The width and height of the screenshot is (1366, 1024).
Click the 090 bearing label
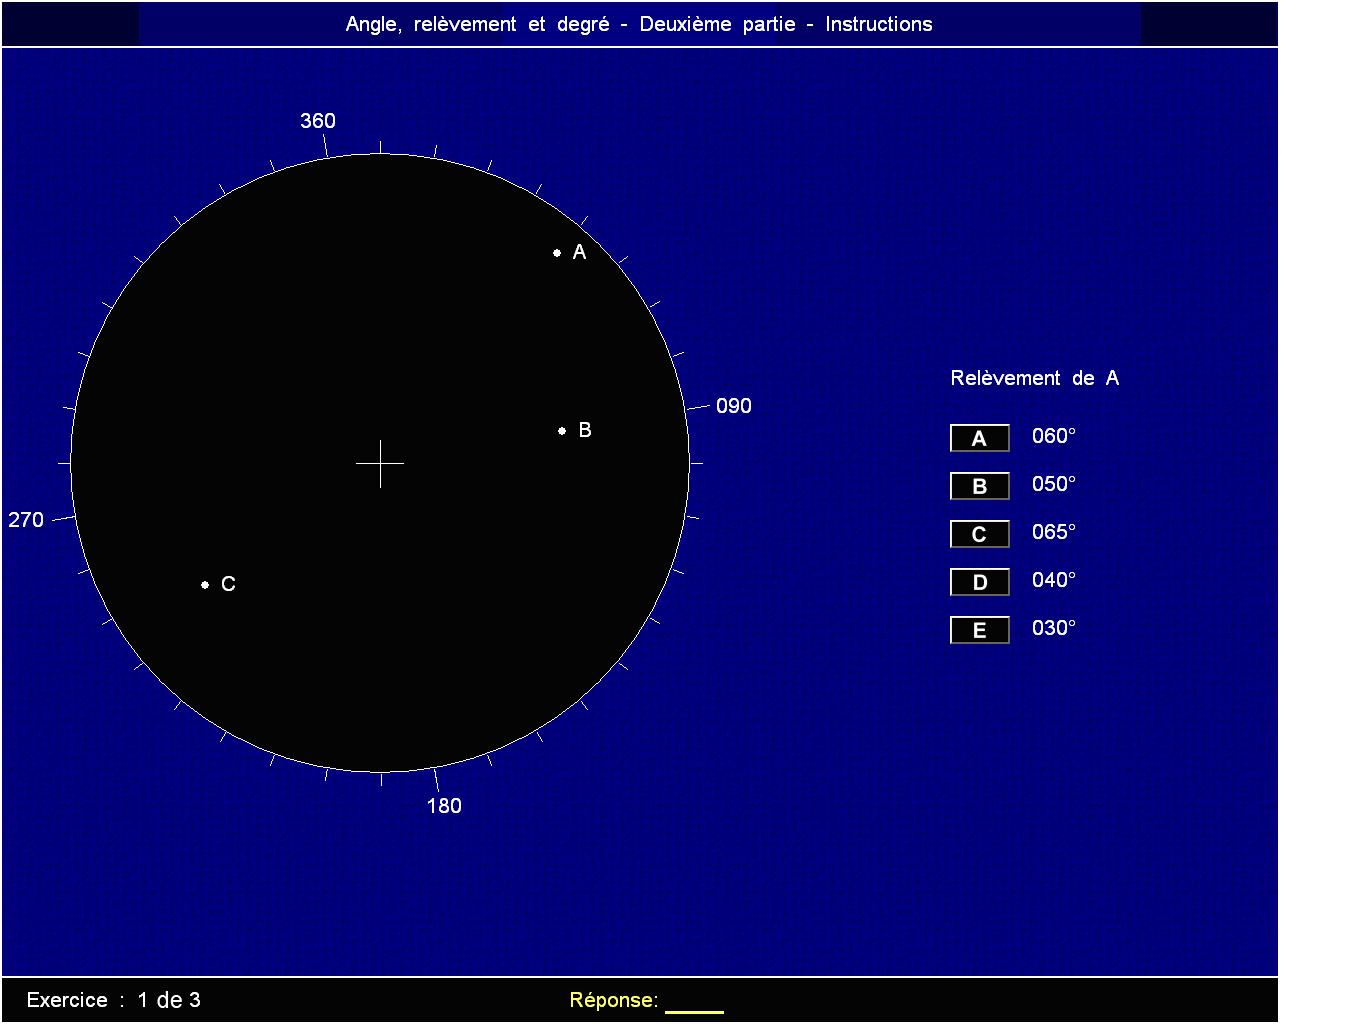[x=733, y=406]
